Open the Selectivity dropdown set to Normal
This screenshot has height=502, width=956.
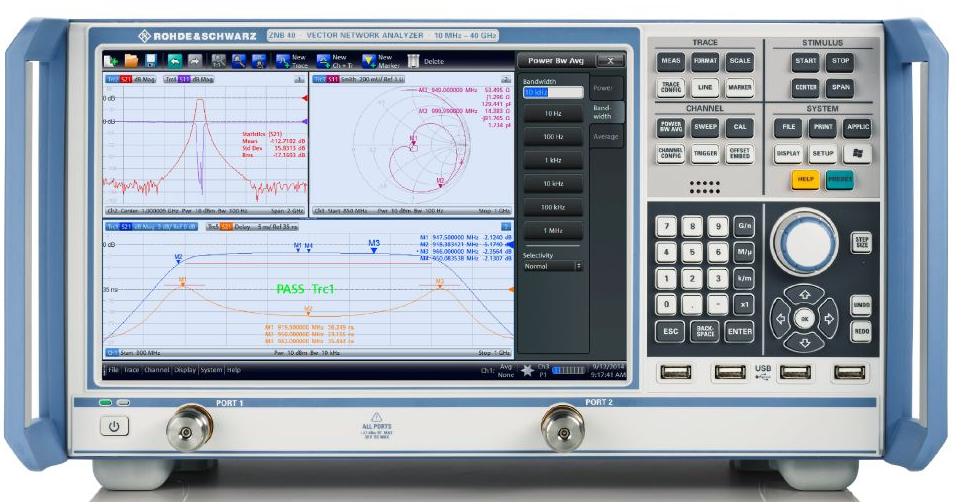pos(552,266)
